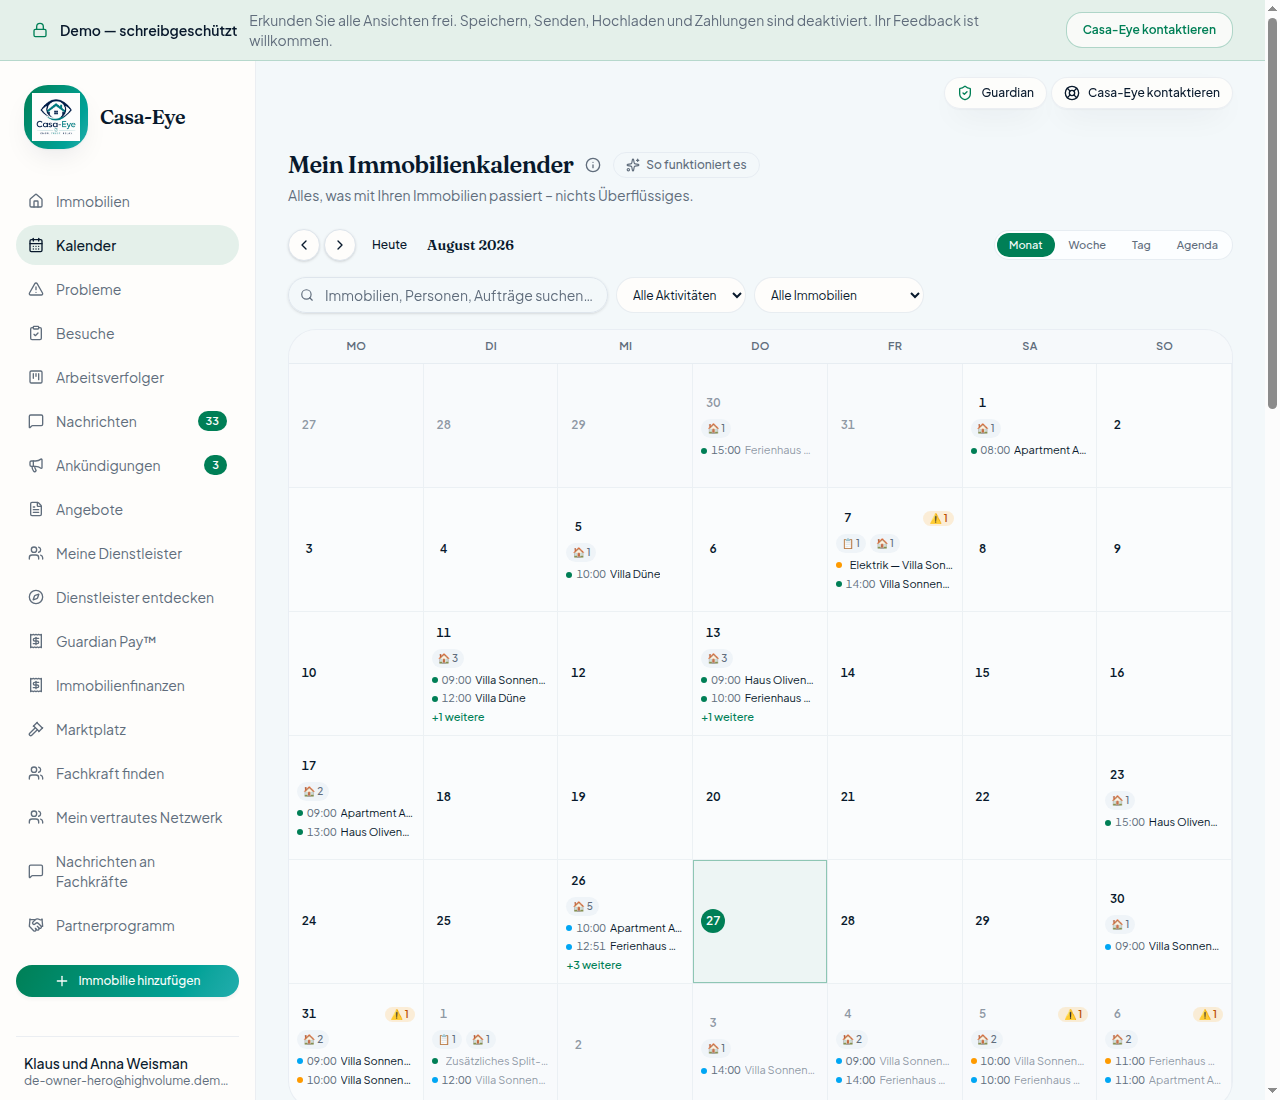Click So funktioniert es
Screen dimensions: 1280x1100
point(686,165)
